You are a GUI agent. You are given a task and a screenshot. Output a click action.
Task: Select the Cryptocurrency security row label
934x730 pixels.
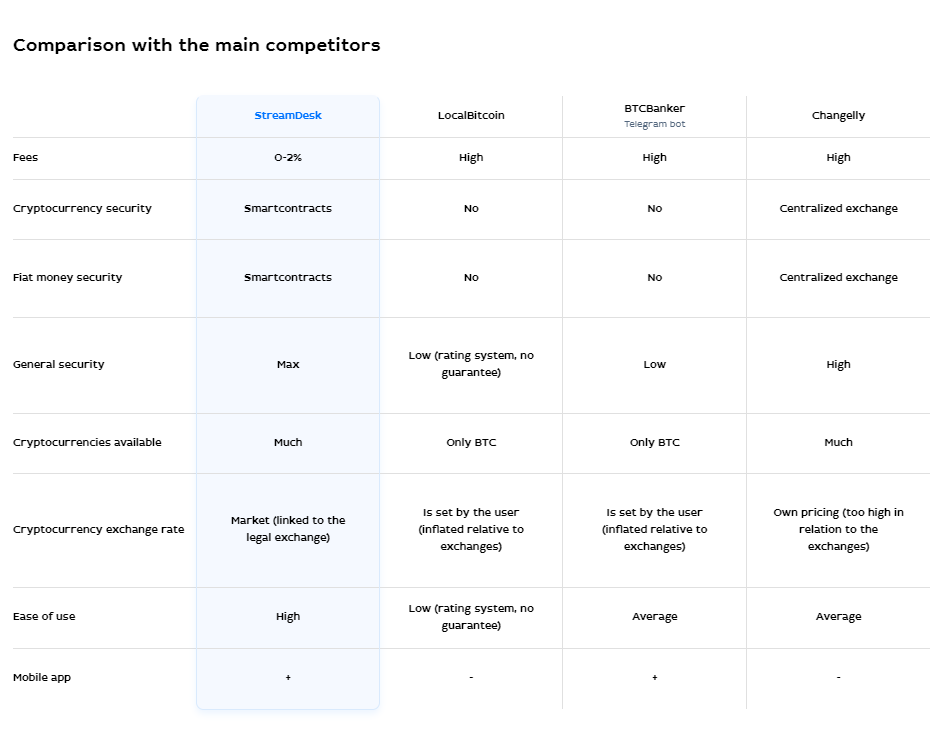[x=82, y=209]
